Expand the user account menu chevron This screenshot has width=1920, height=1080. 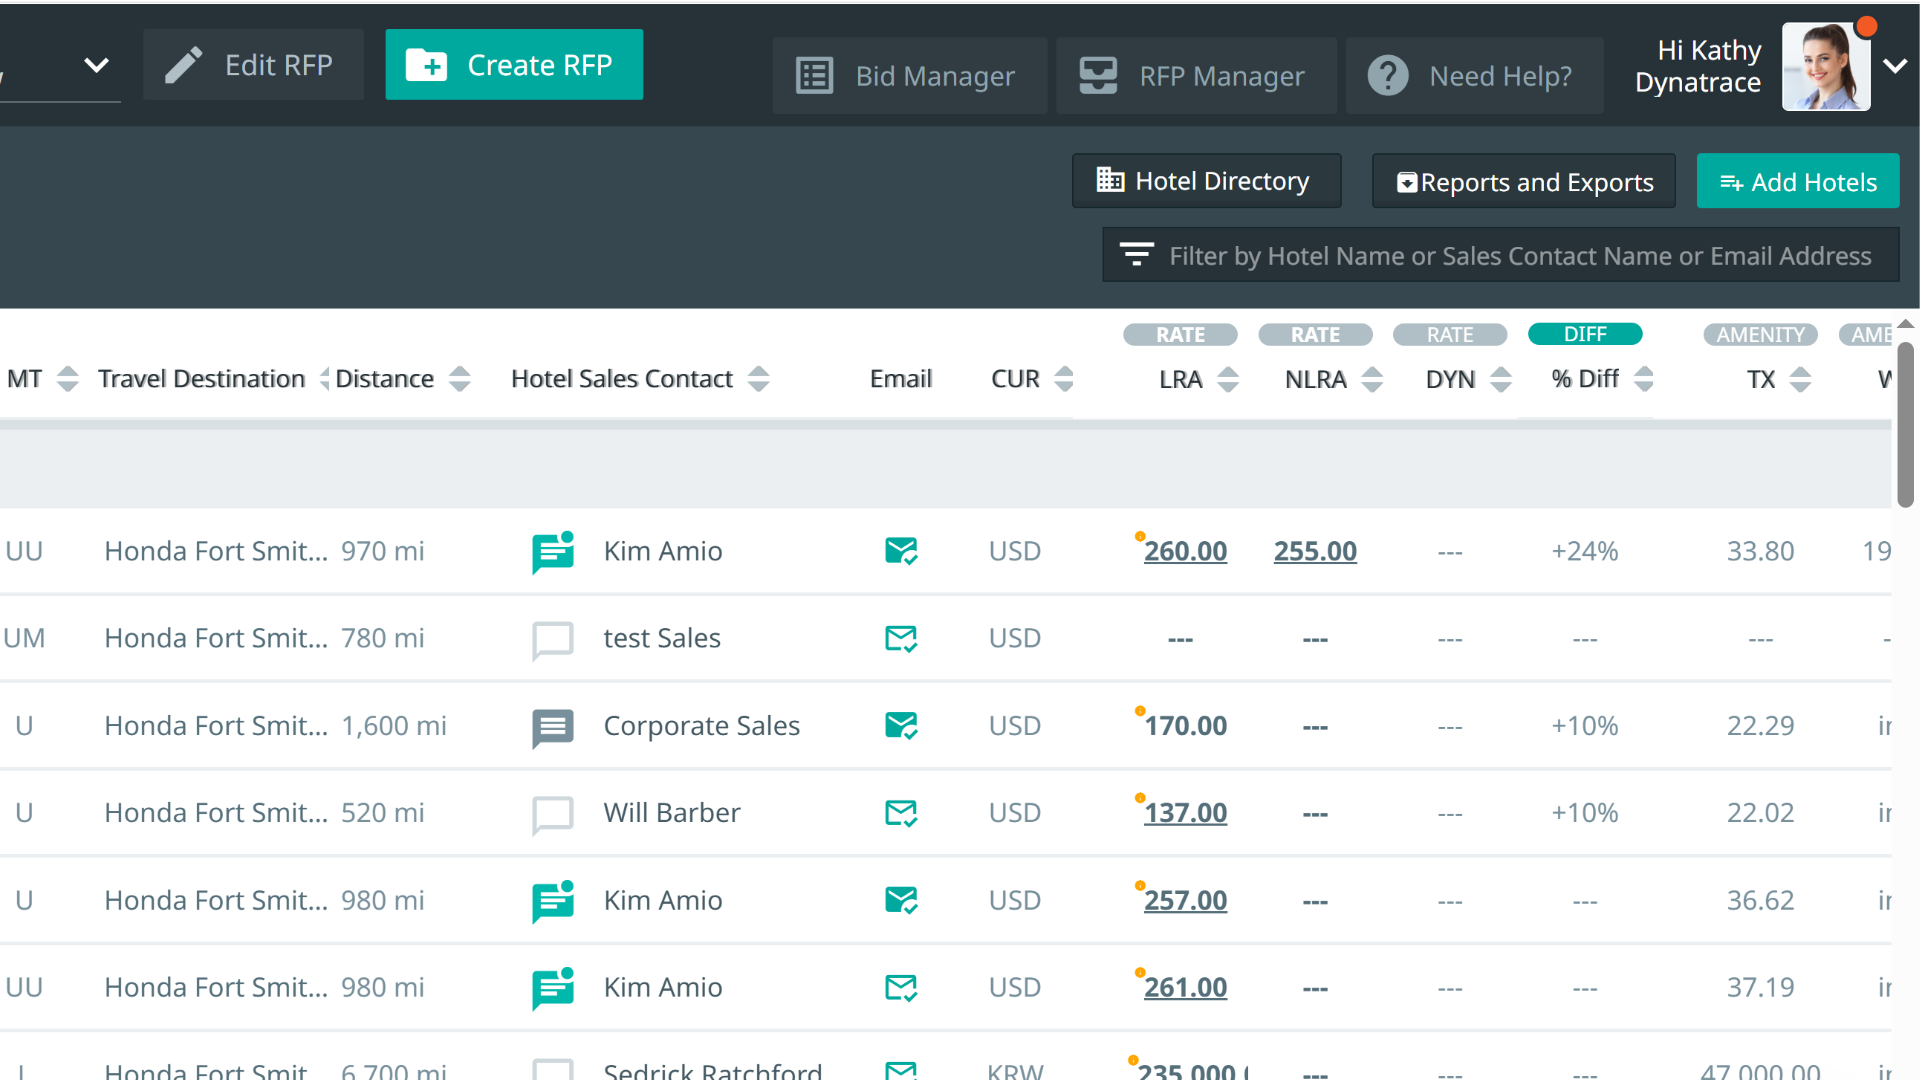1895,66
